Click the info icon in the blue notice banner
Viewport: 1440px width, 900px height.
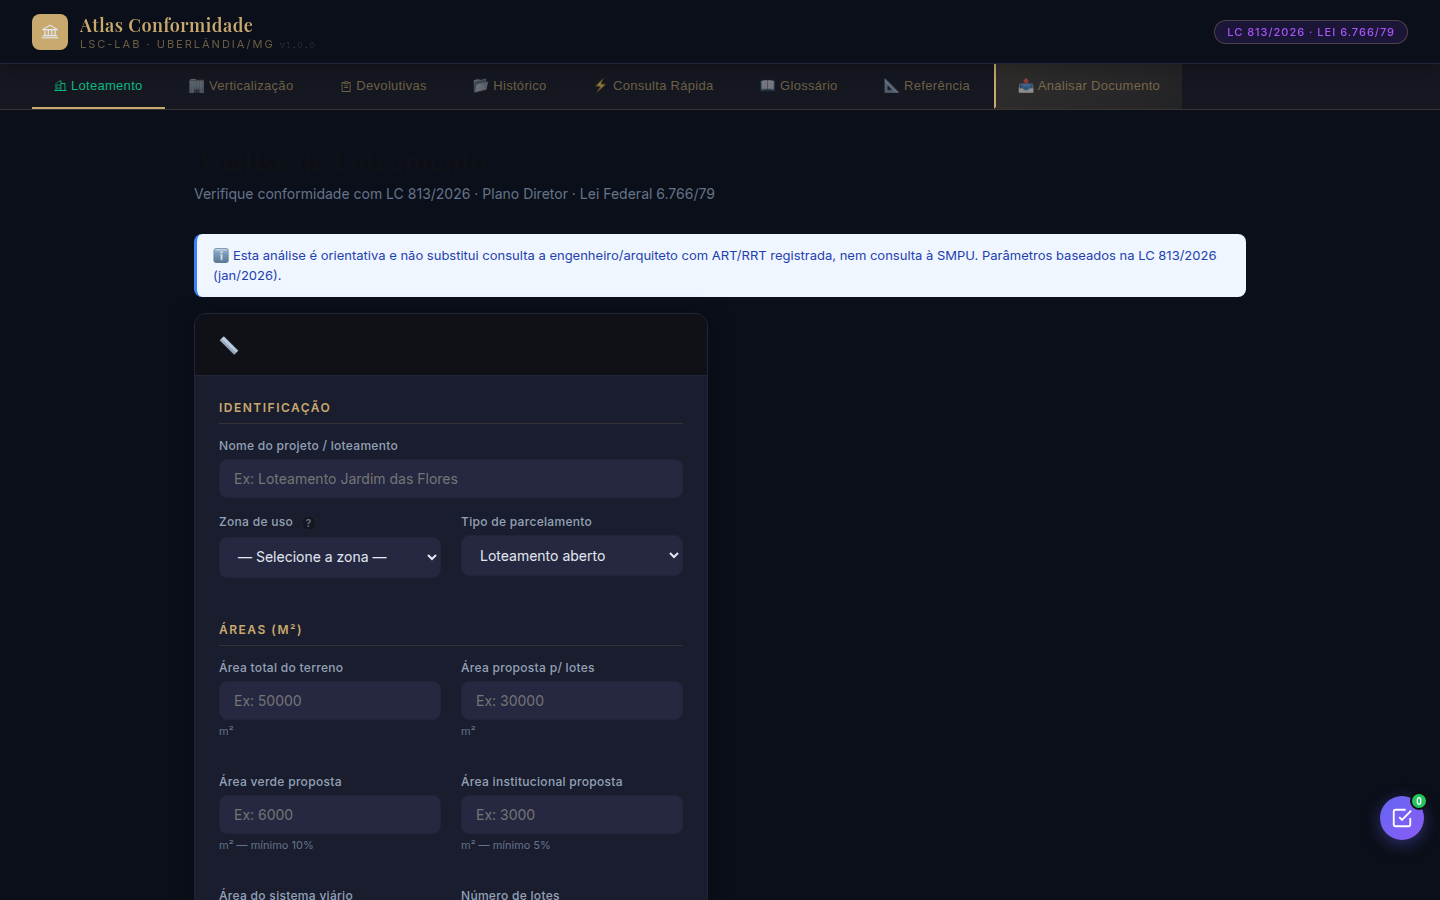[x=221, y=255]
